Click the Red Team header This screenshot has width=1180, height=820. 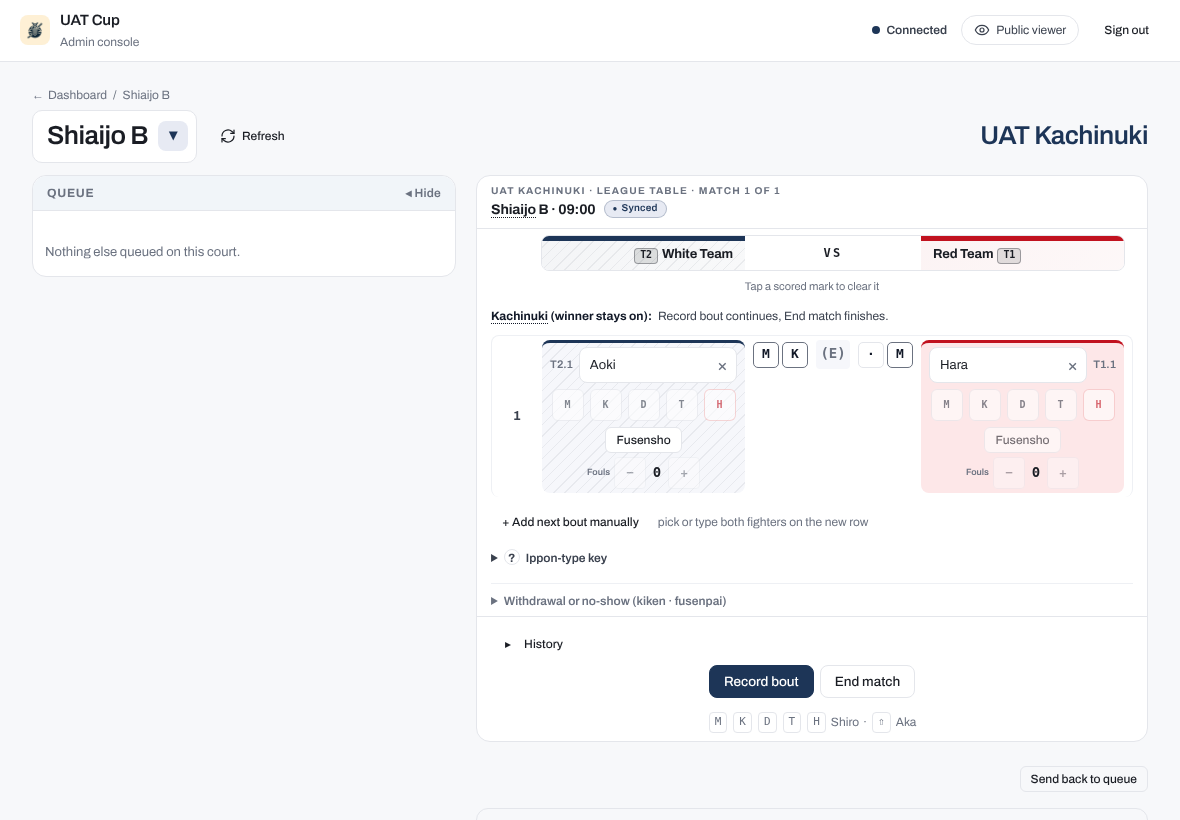coord(1022,254)
